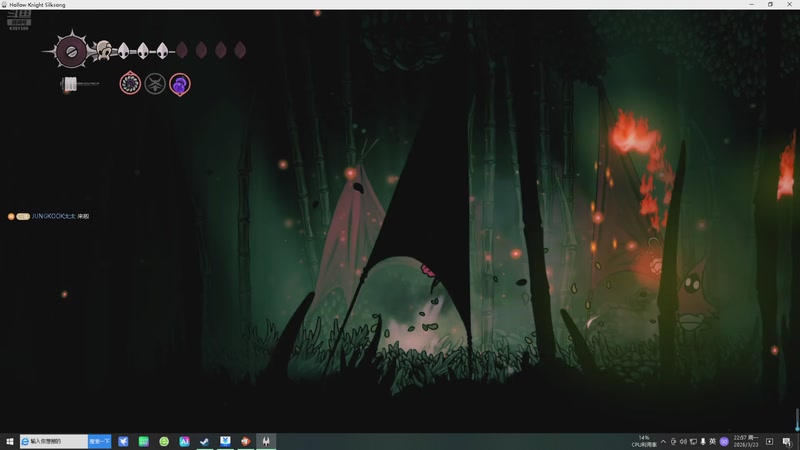This screenshot has height=450, width=800.
Task: Open Steam from the taskbar
Action: pos(205,441)
